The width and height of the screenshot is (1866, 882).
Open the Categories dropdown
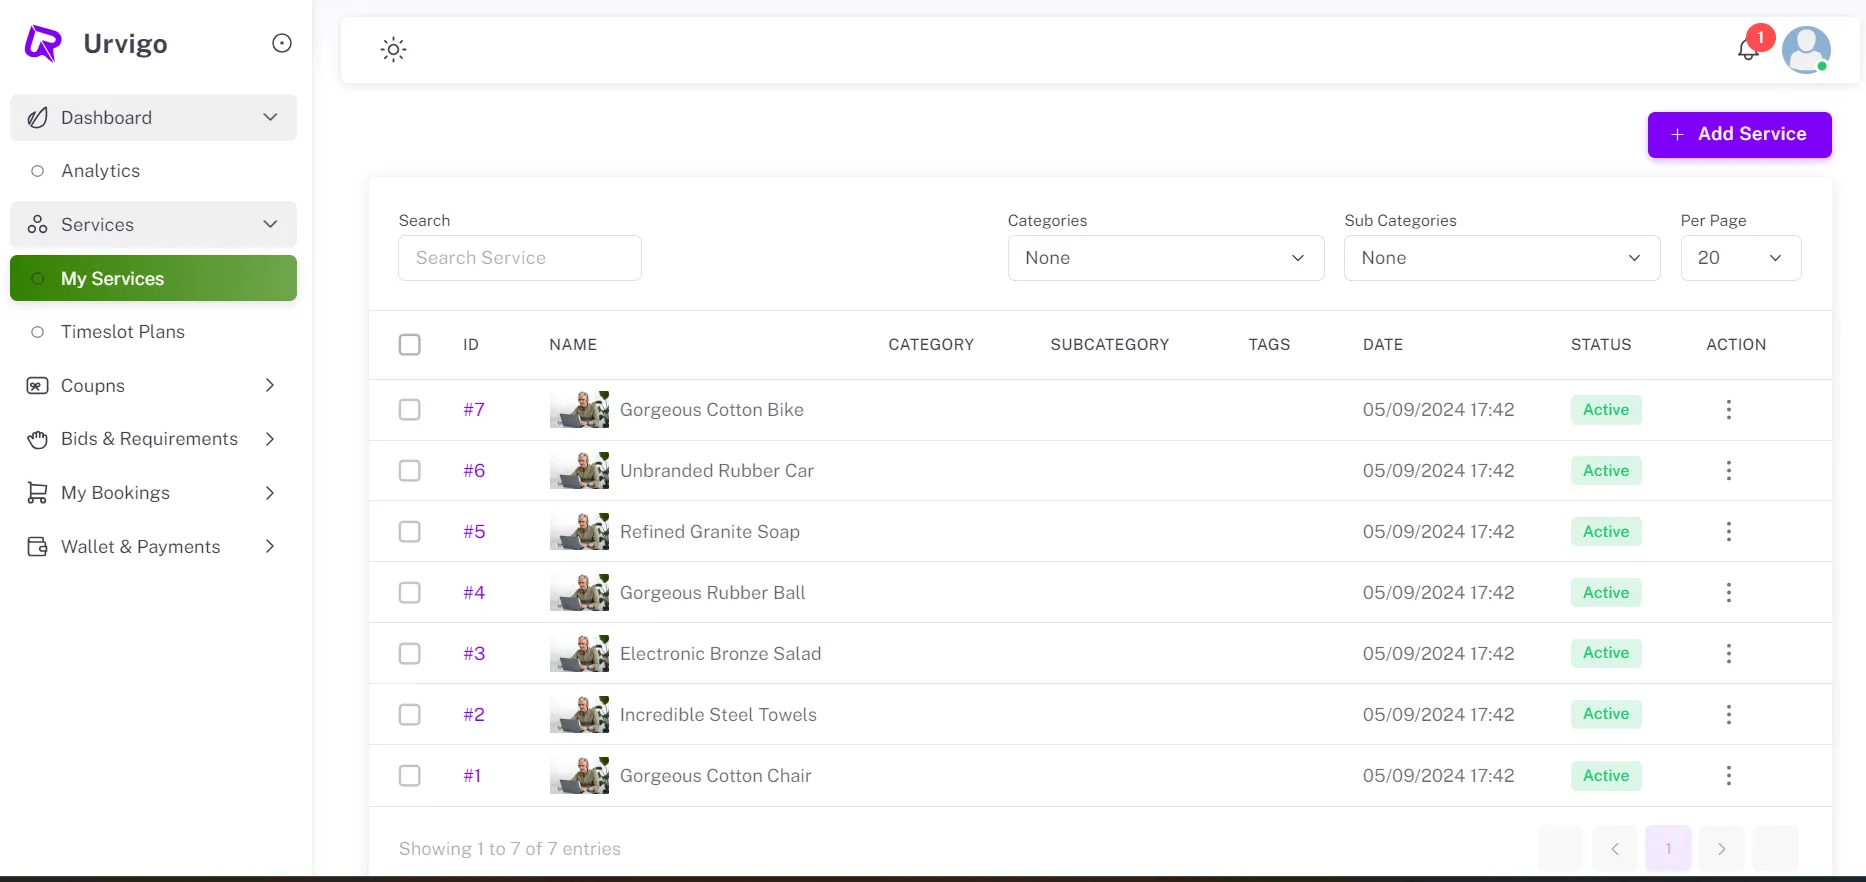1165,258
